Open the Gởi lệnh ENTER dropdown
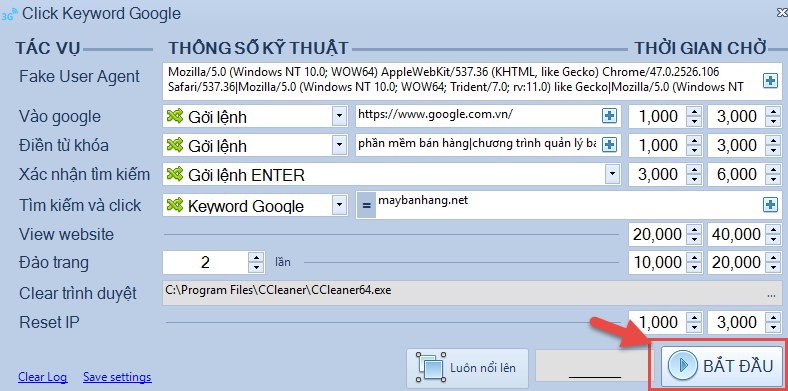The image size is (788, 391). click(612, 175)
